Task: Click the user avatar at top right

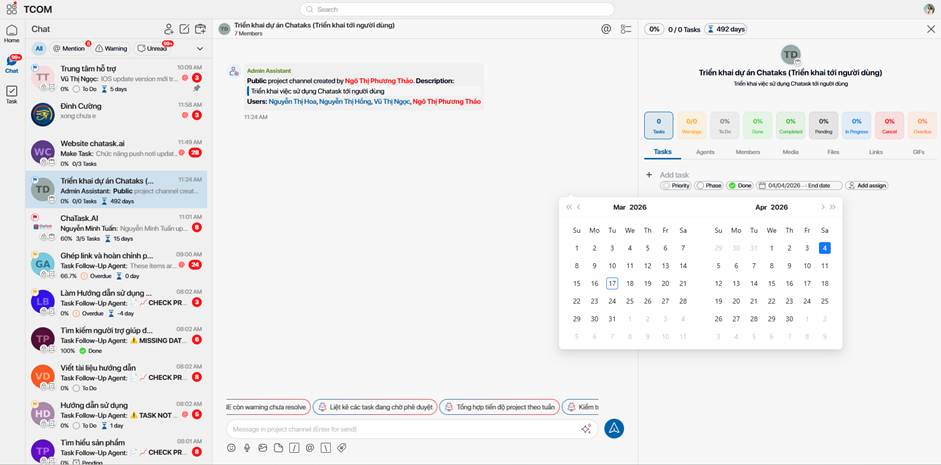Action: pos(929,9)
